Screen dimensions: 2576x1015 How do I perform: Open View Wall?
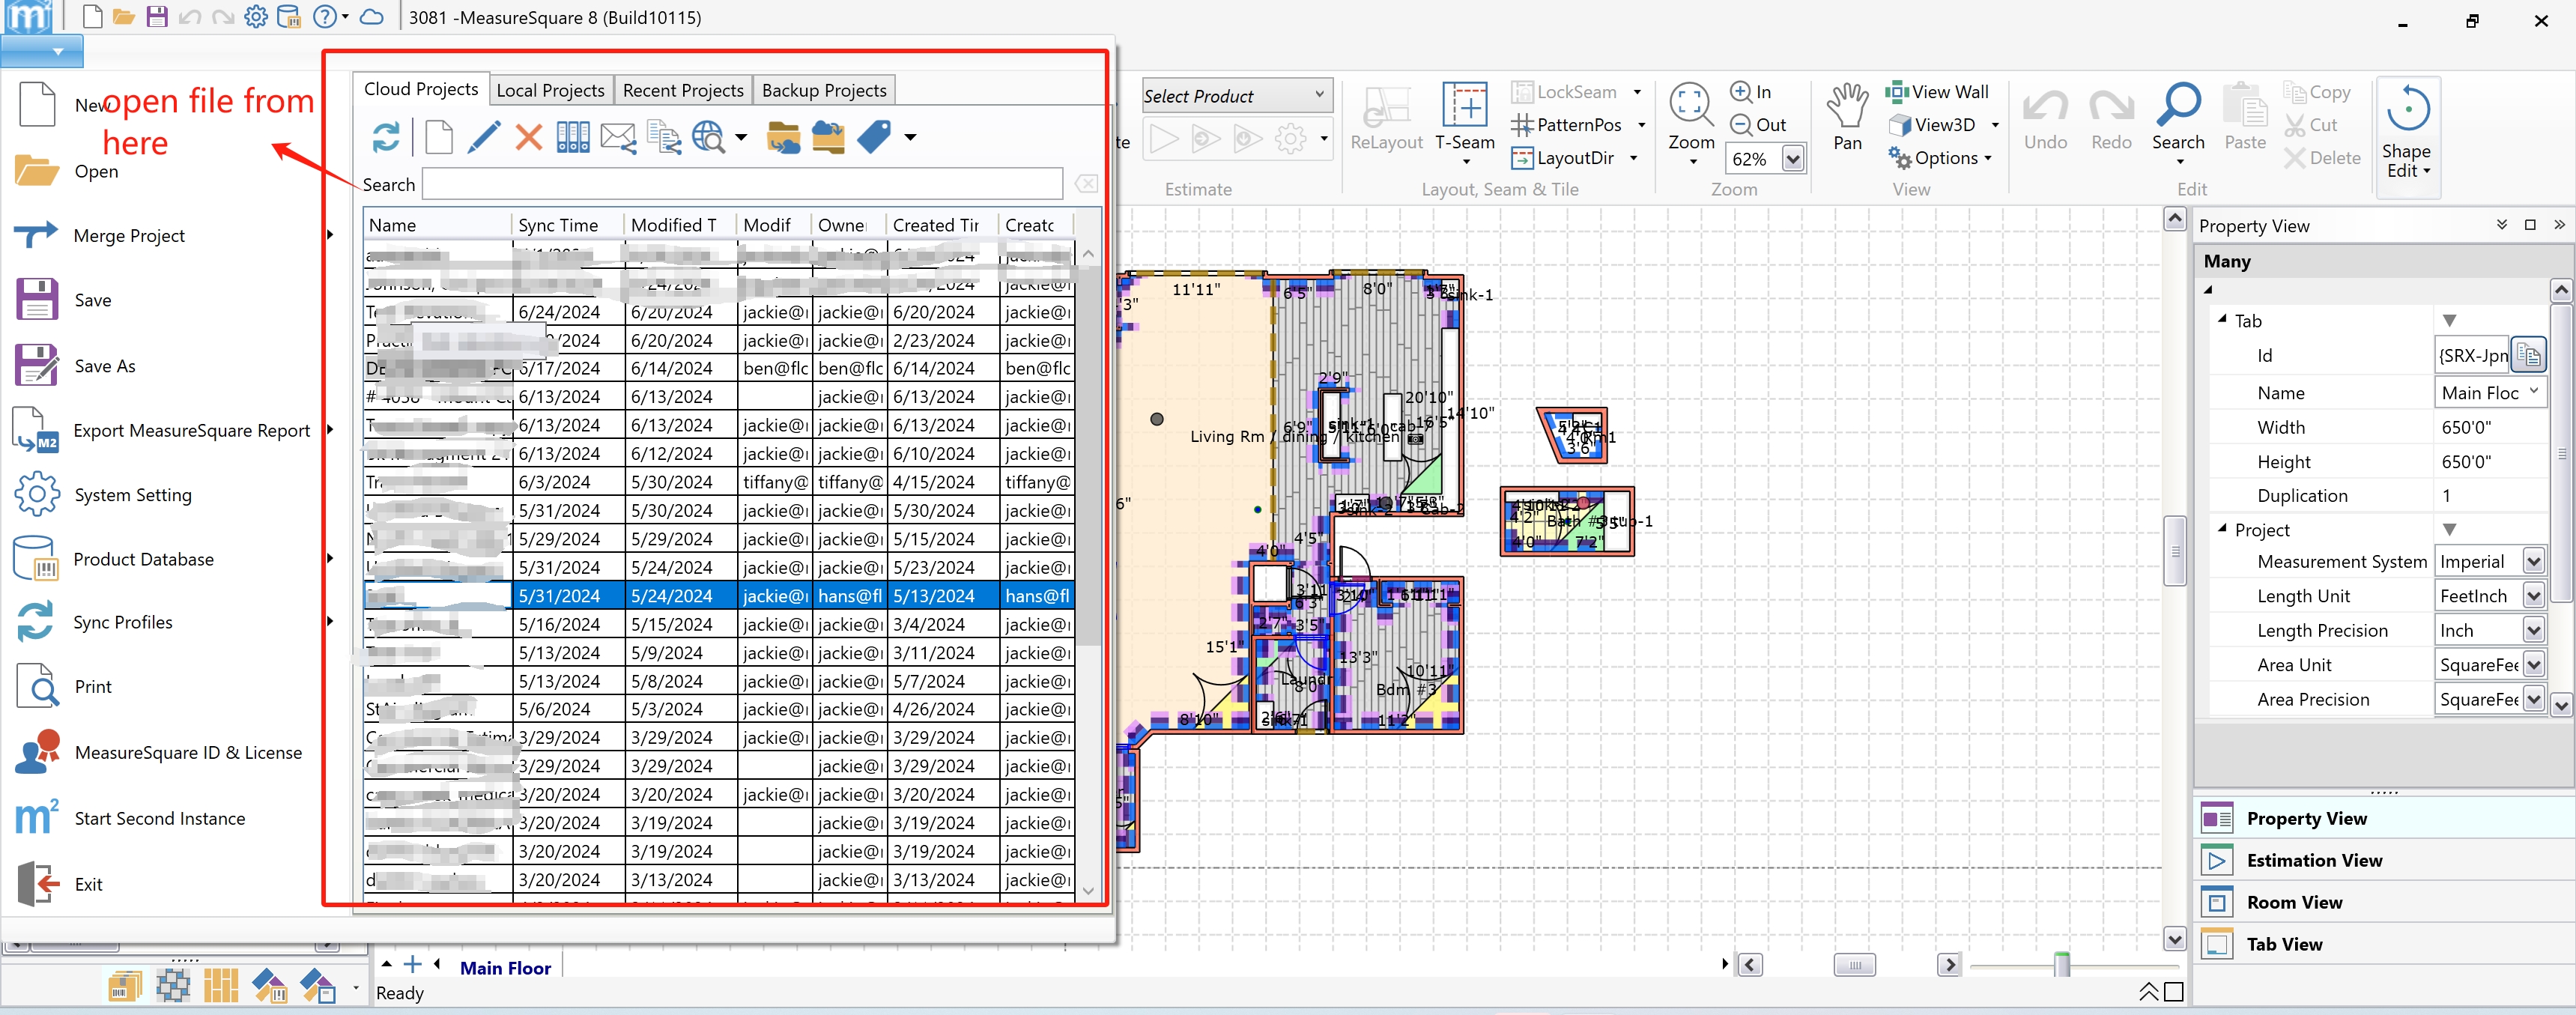point(1937,92)
